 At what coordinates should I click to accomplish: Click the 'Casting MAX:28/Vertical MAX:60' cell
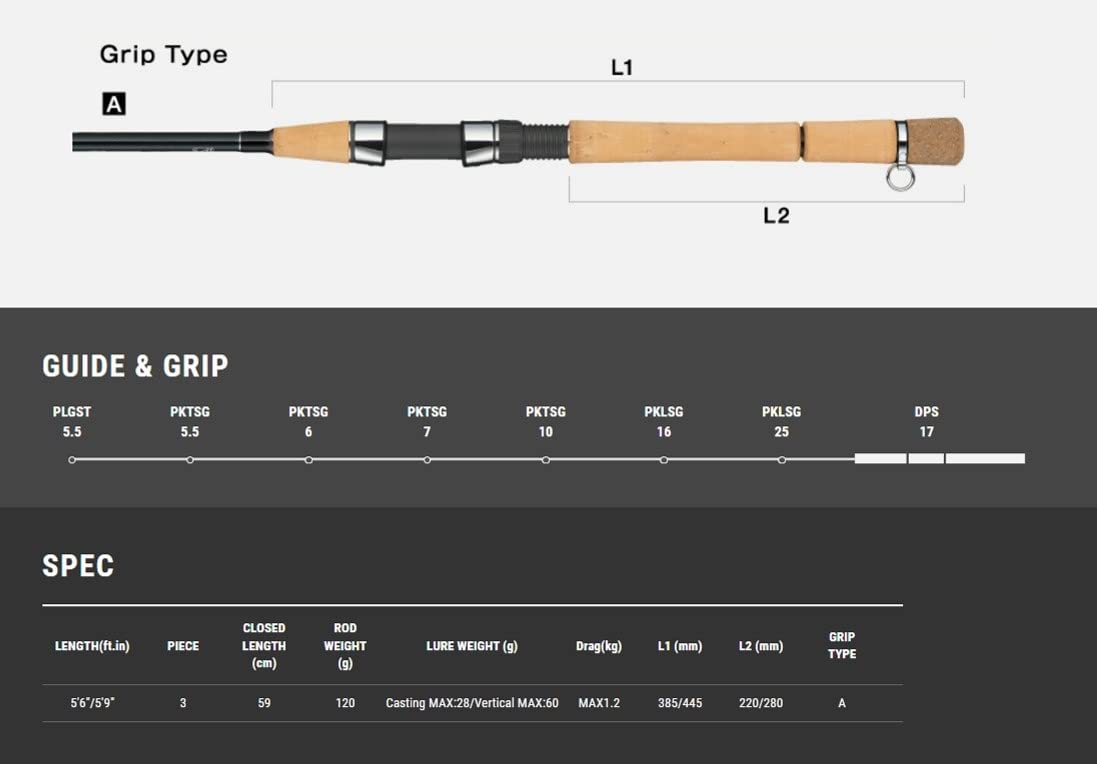472,703
